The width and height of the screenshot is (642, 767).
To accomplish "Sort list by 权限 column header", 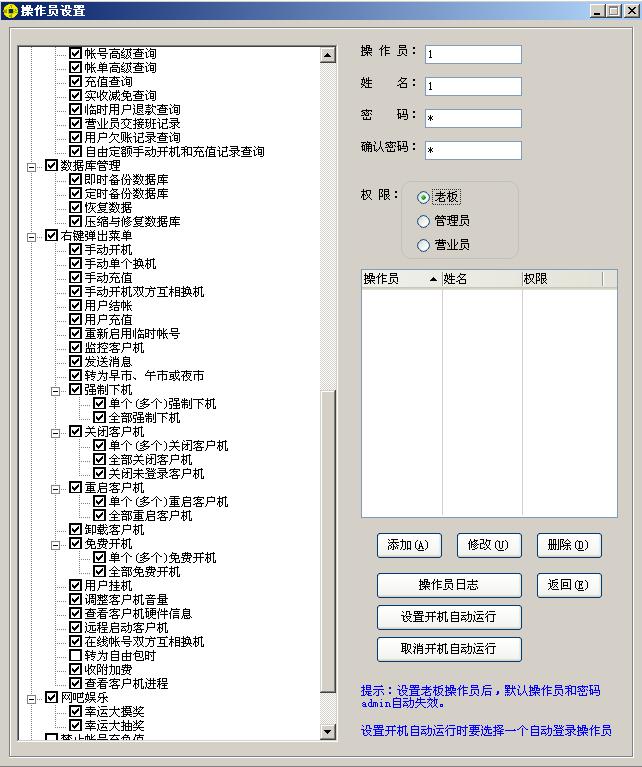I will 562,279.
